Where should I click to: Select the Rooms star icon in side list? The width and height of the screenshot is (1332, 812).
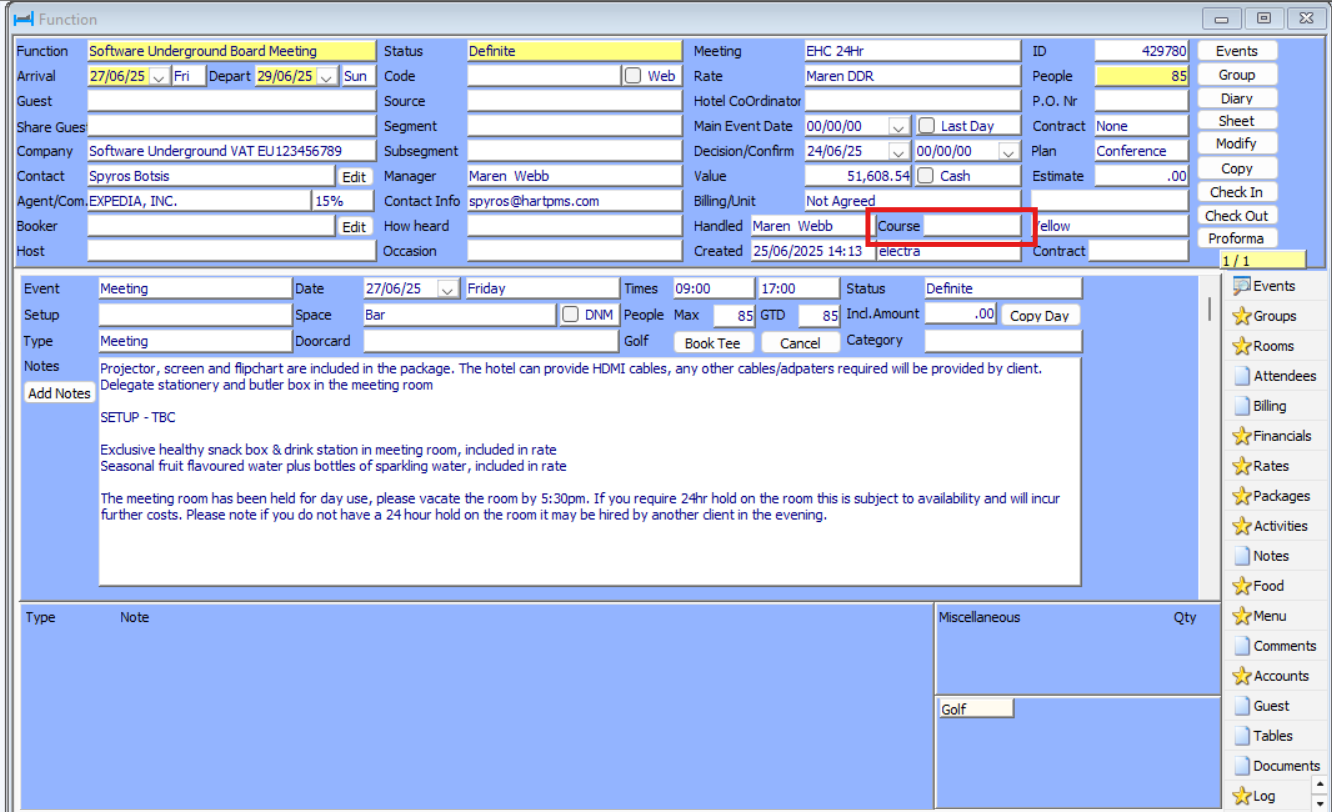(x=1242, y=346)
